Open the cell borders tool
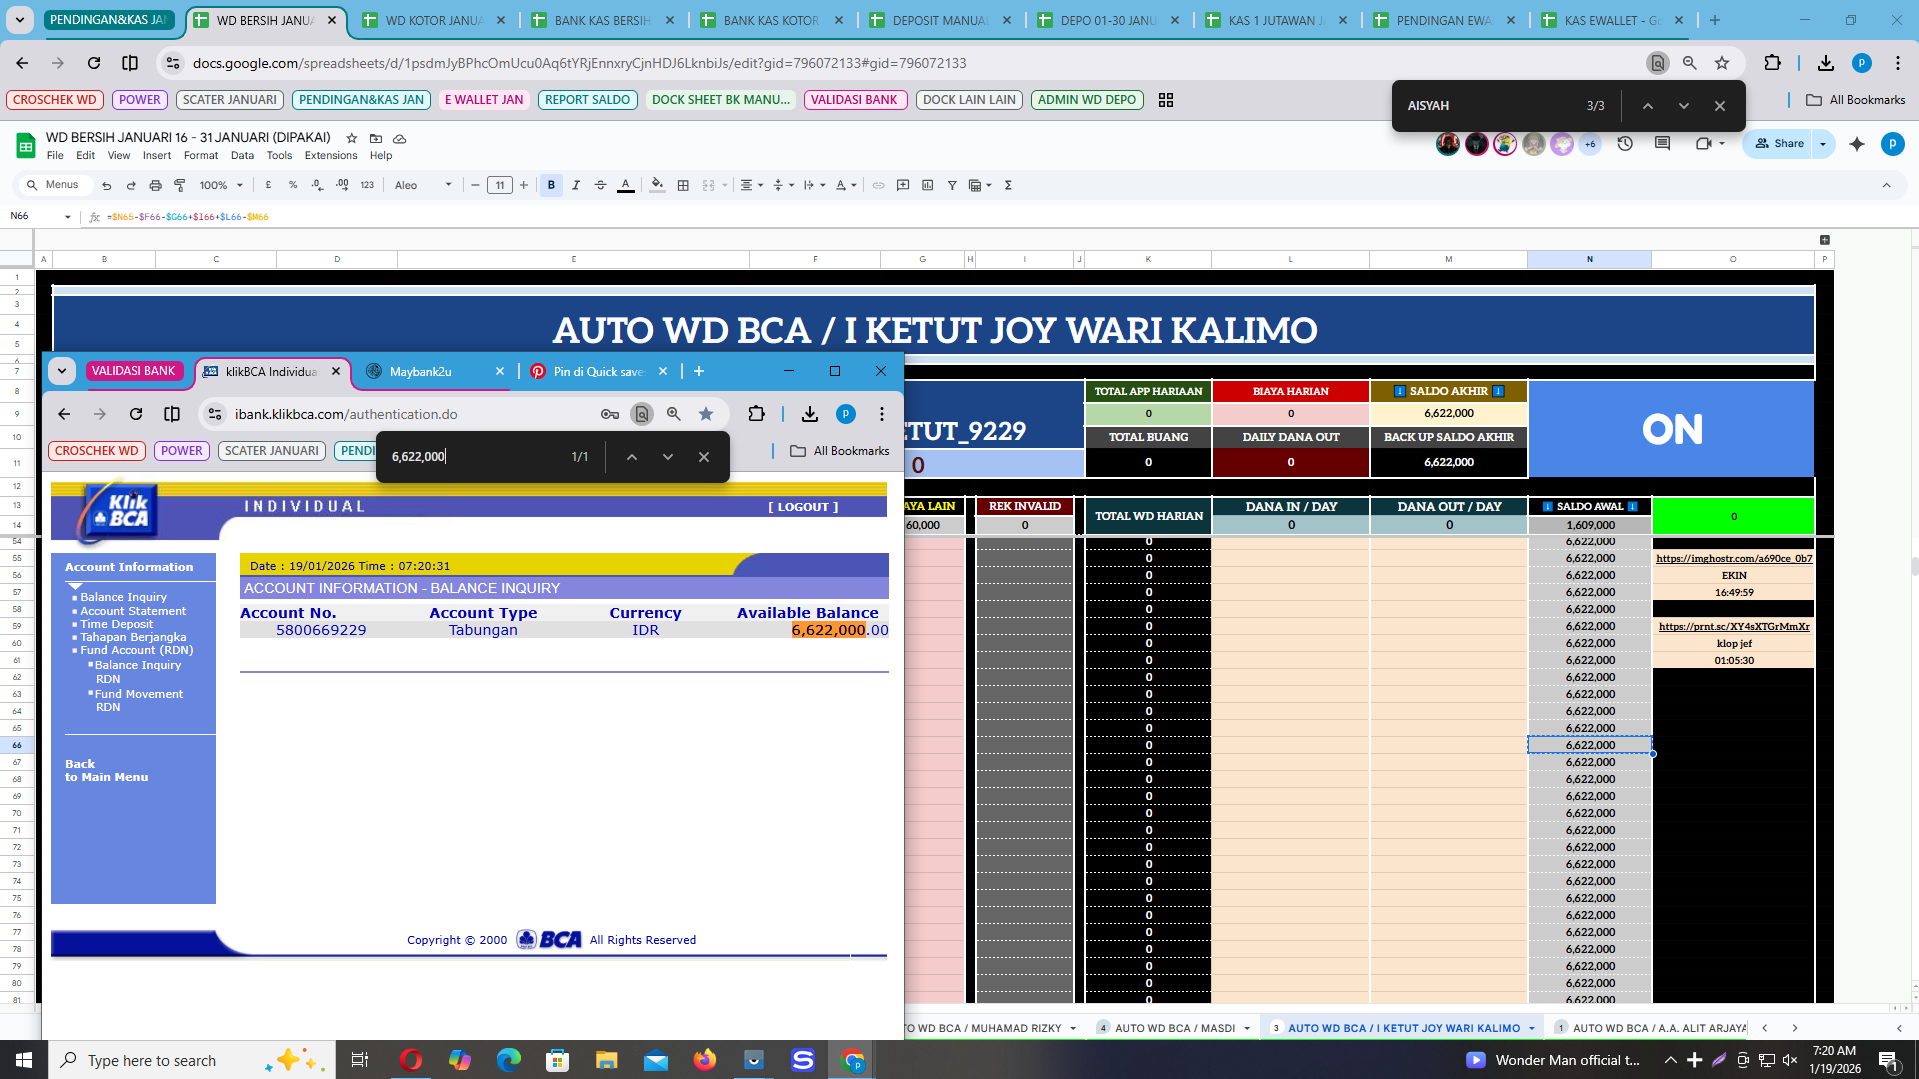 click(x=683, y=185)
